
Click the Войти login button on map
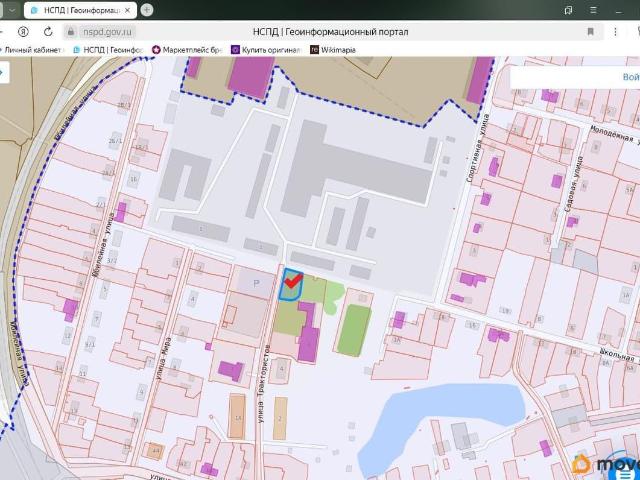click(631, 77)
